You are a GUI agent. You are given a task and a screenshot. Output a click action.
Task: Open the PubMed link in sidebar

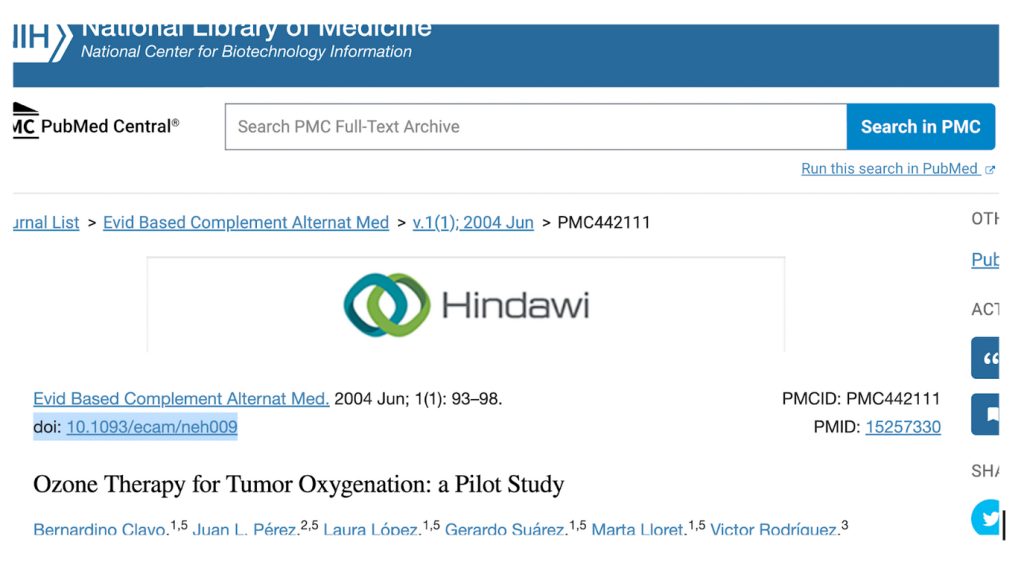click(985, 260)
